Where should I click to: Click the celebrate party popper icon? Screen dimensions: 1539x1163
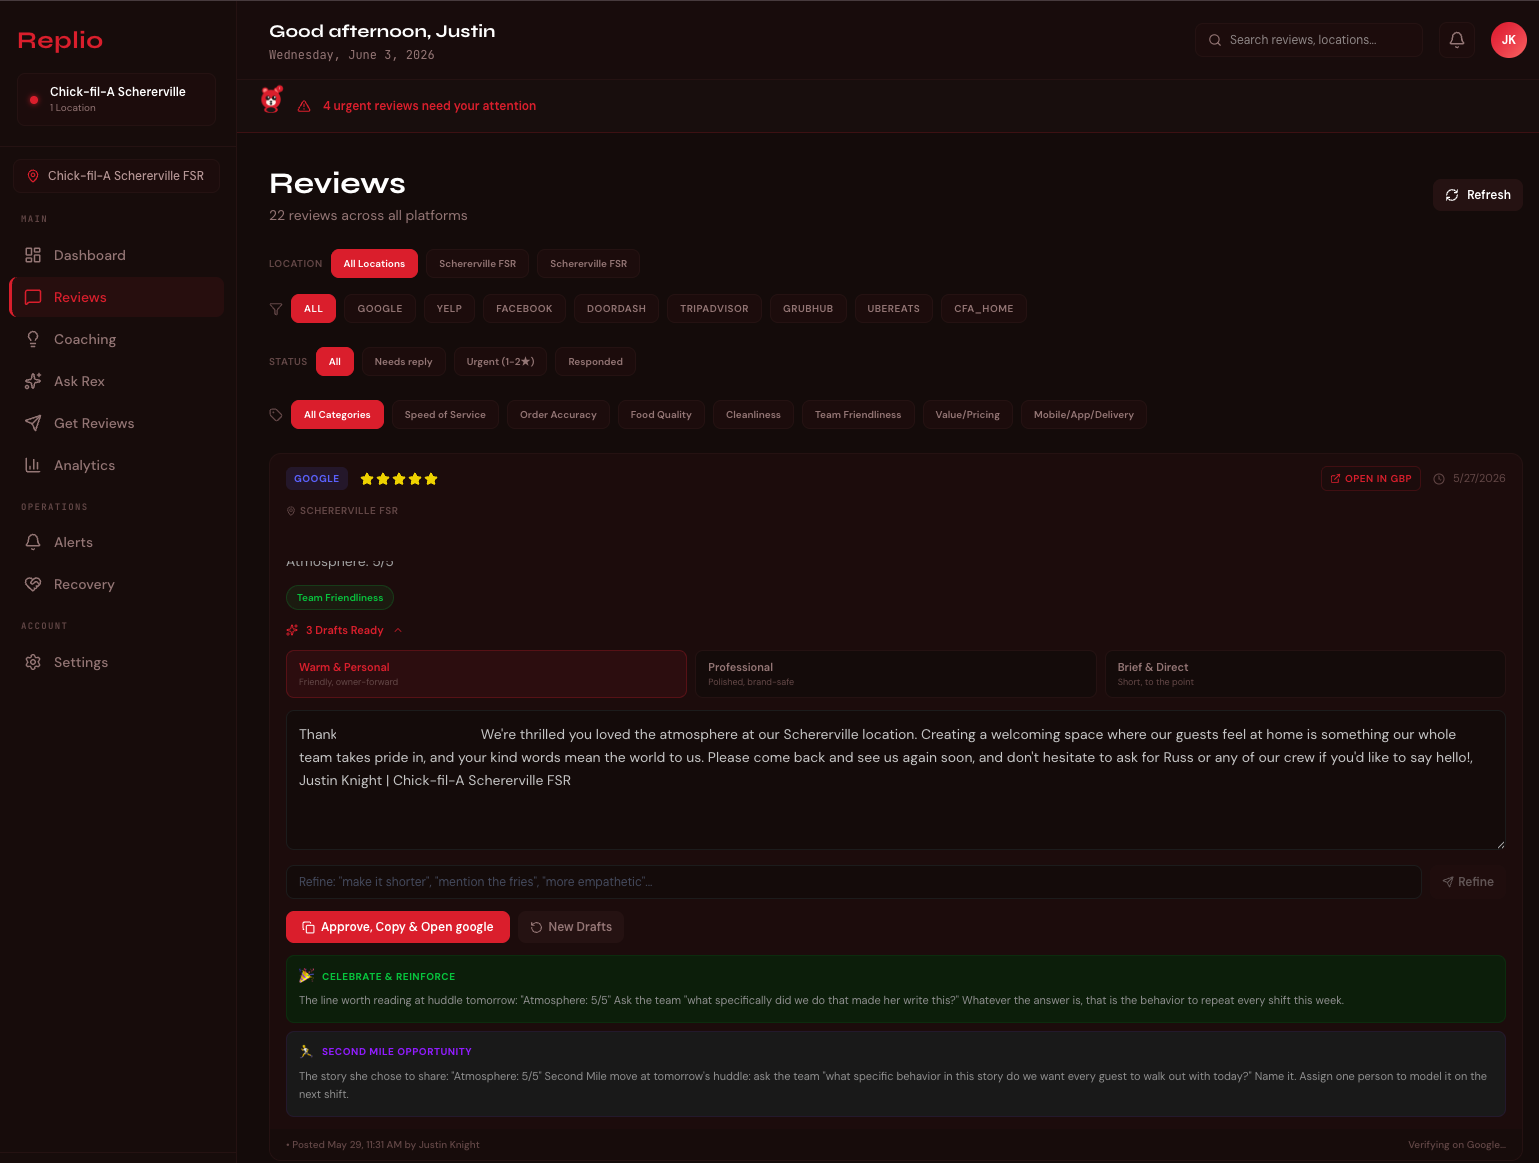[306, 976]
